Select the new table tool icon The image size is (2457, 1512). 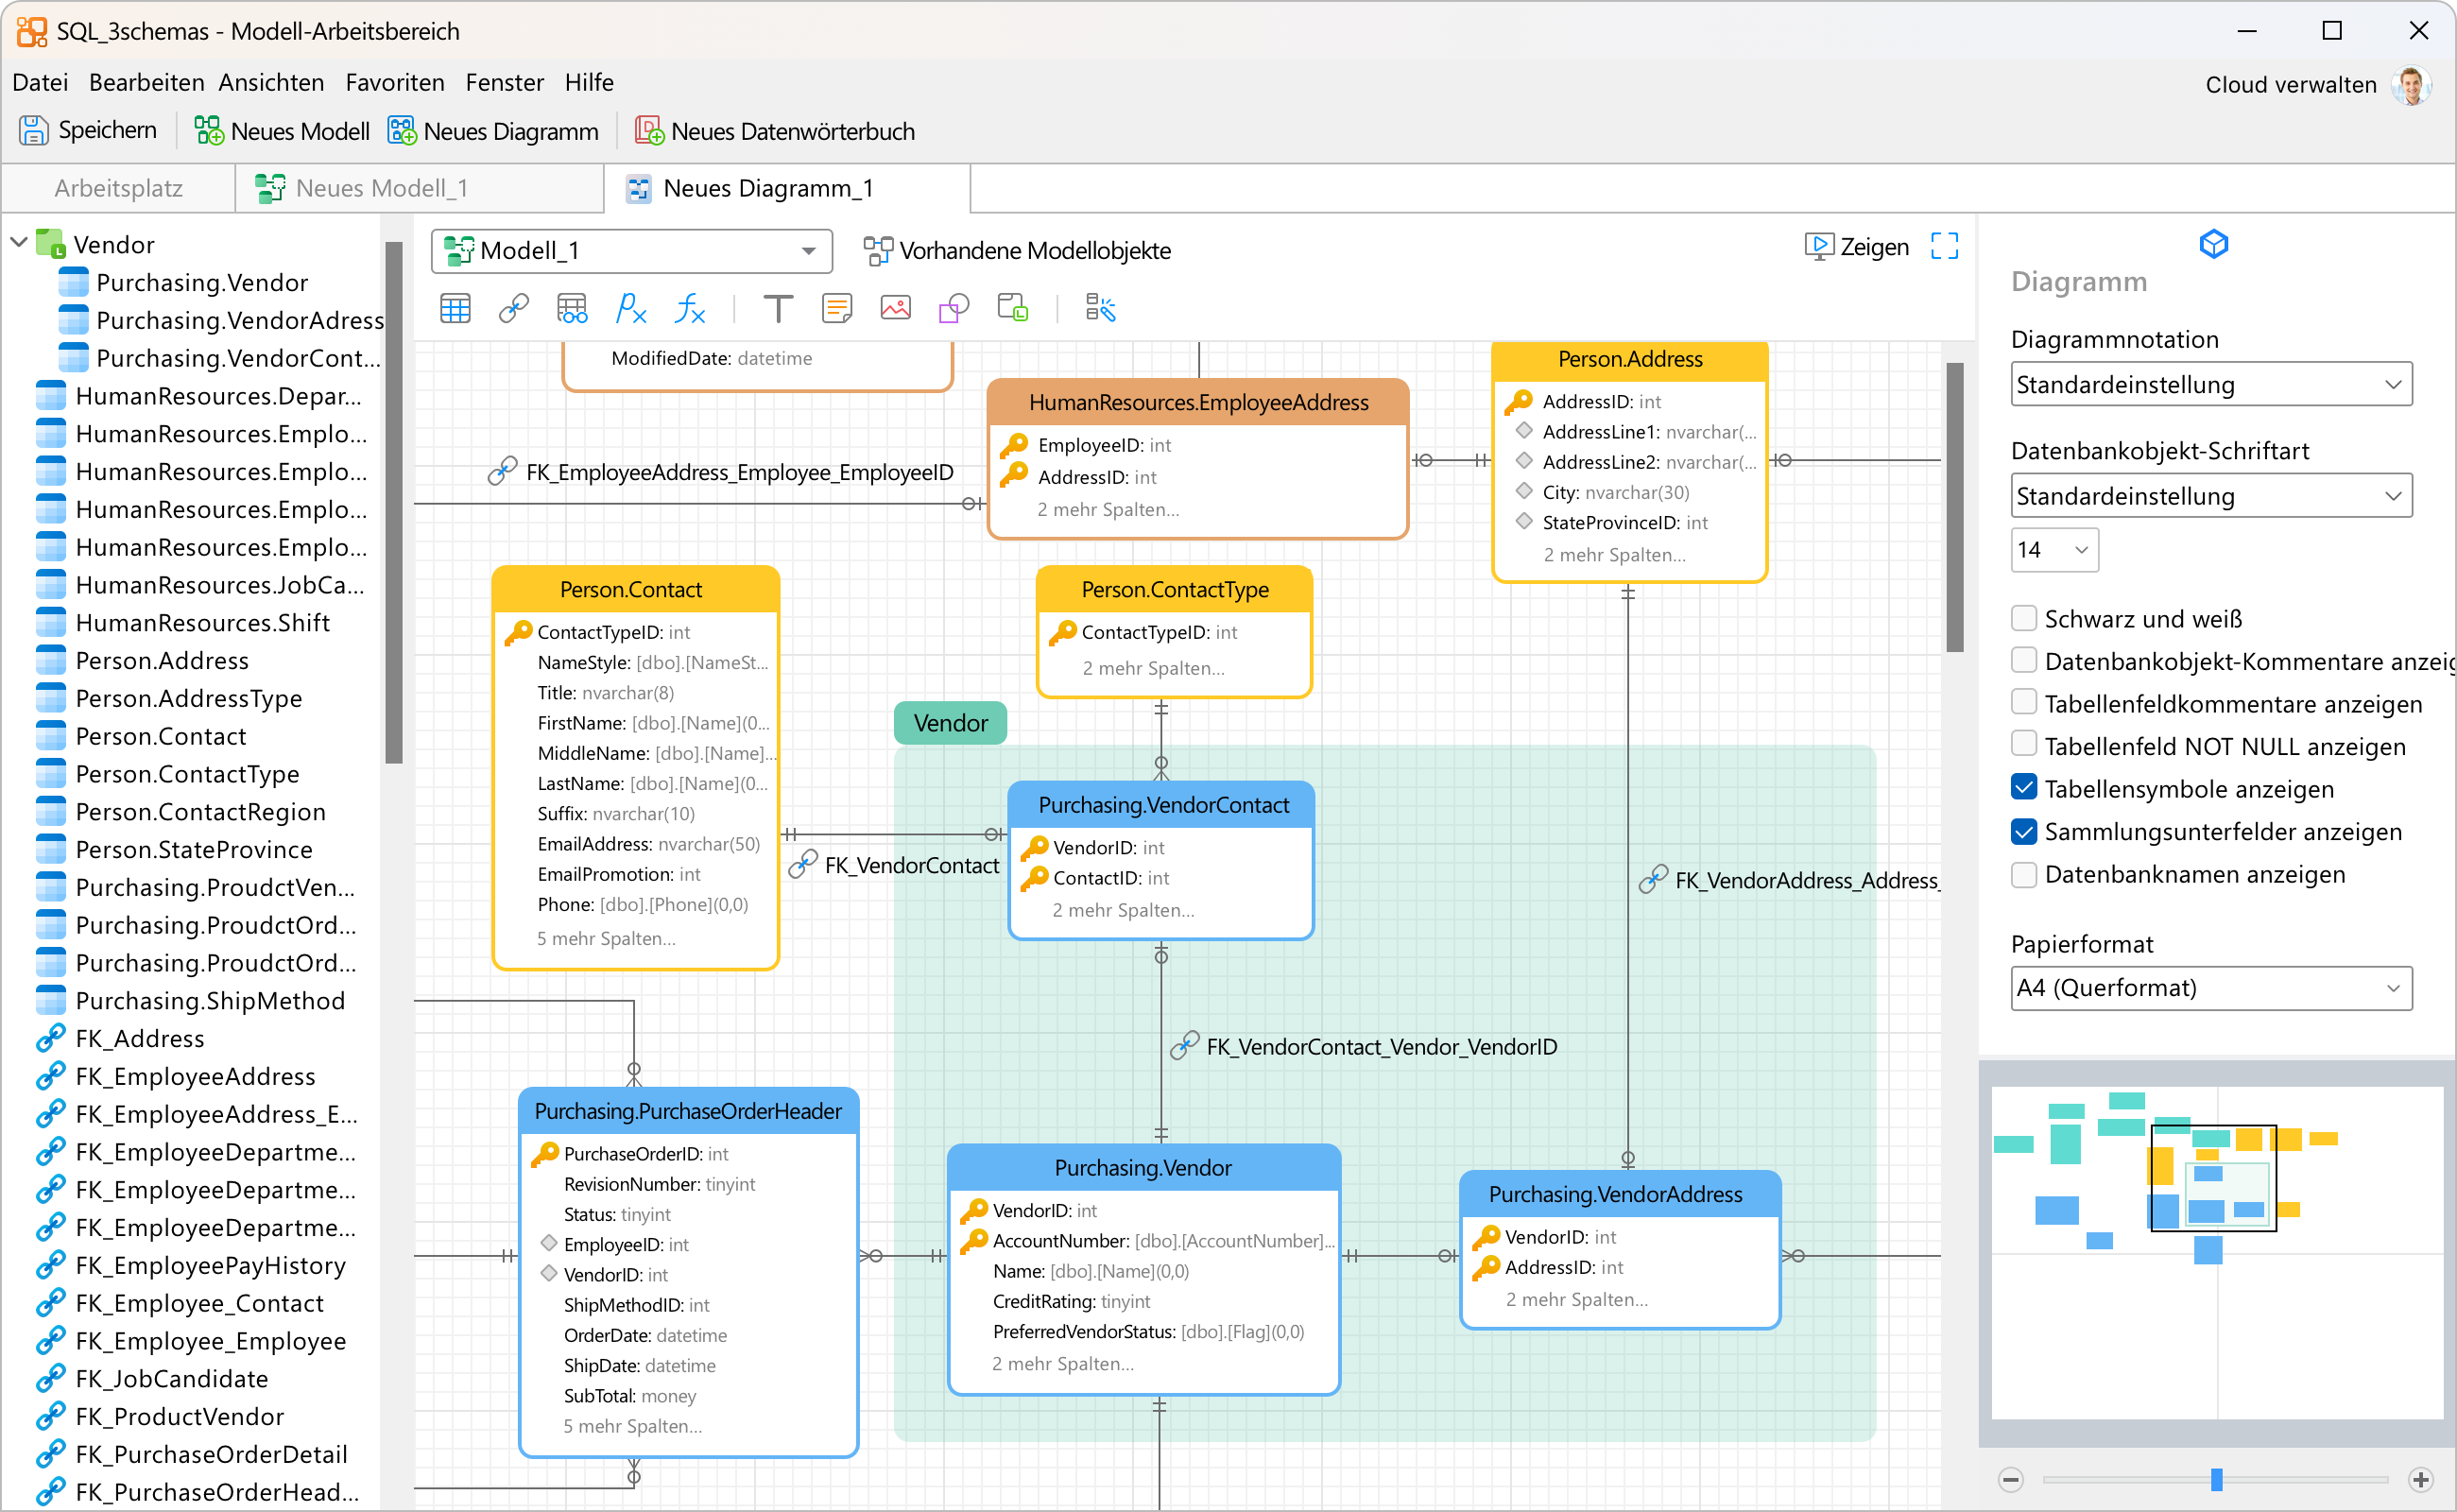click(x=455, y=309)
